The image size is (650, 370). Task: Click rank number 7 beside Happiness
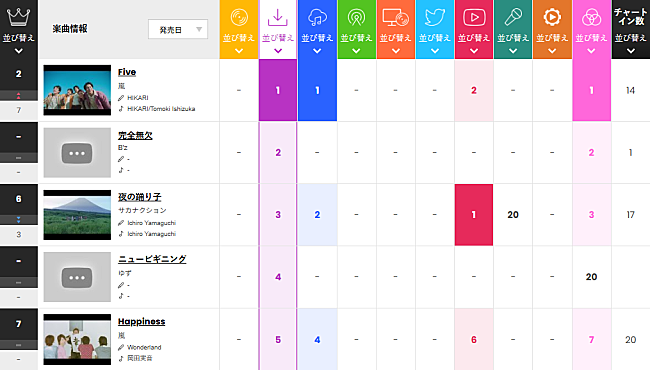click(x=19, y=324)
